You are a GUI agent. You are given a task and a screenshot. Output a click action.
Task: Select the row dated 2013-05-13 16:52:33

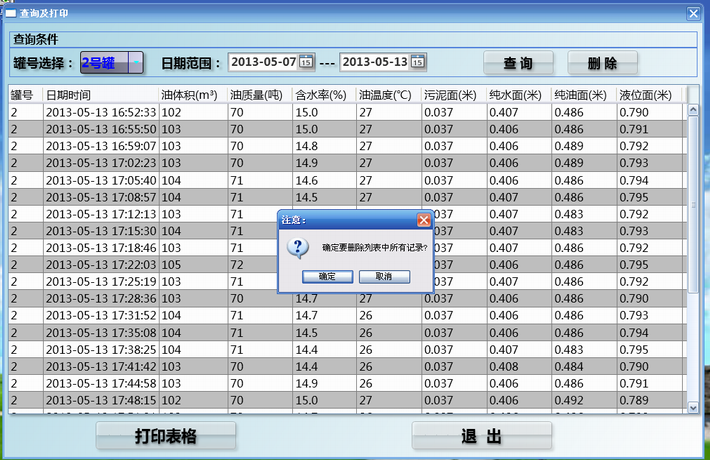[100, 113]
